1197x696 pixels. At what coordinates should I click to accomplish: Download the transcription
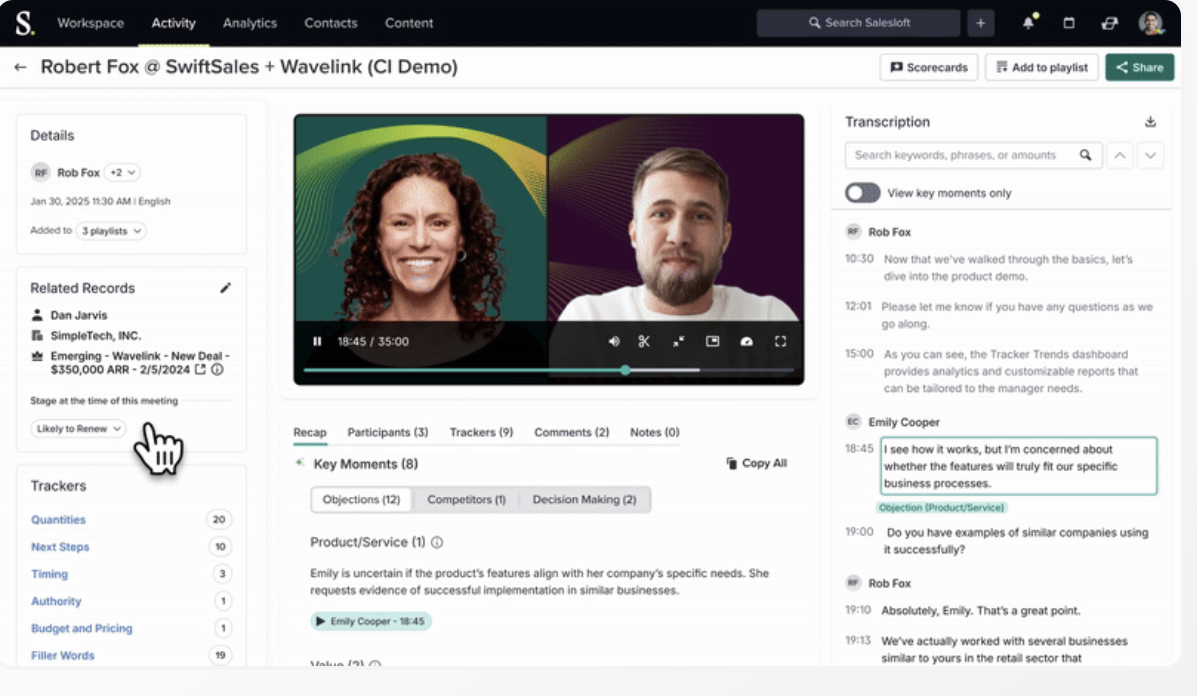click(1150, 121)
